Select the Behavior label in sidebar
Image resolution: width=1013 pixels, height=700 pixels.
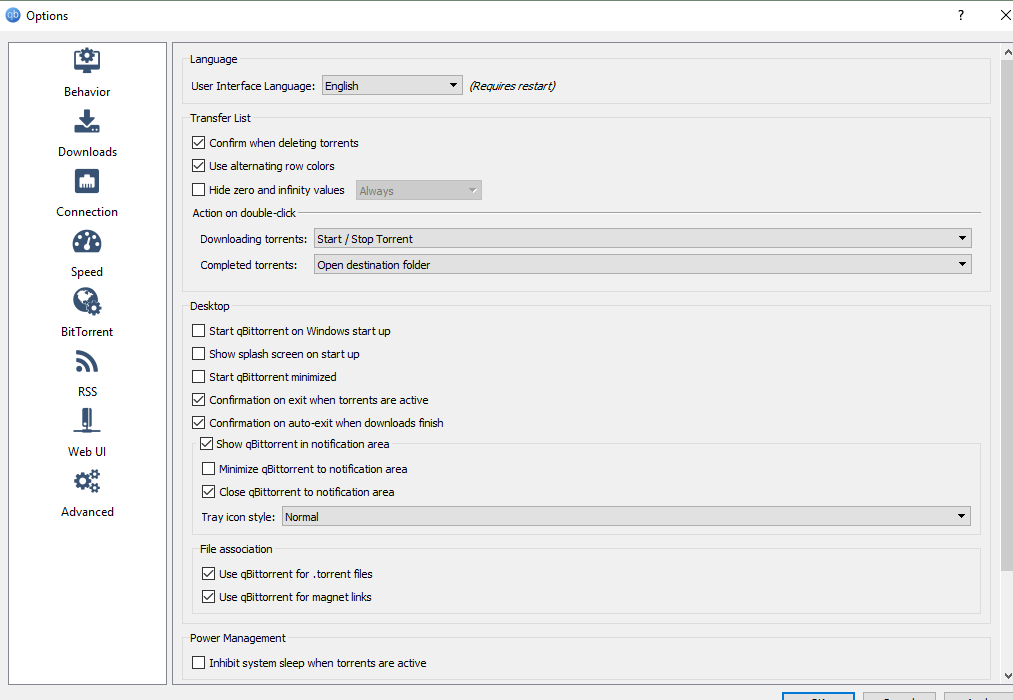(87, 92)
